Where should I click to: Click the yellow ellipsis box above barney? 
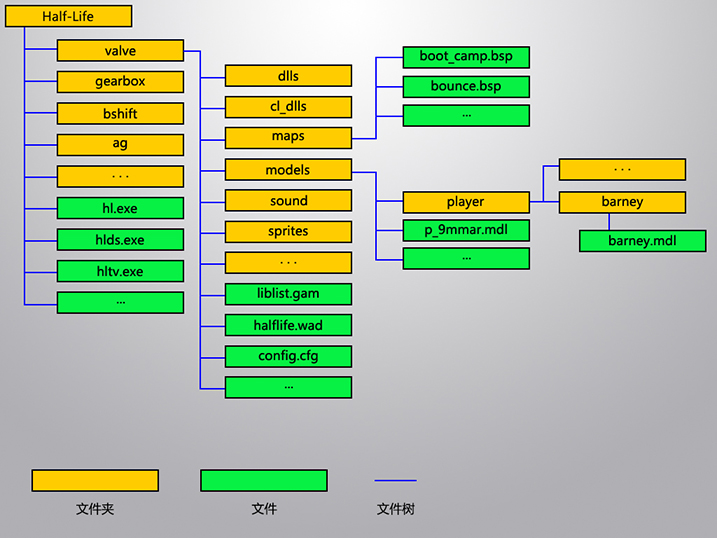pyautogui.click(x=622, y=170)
